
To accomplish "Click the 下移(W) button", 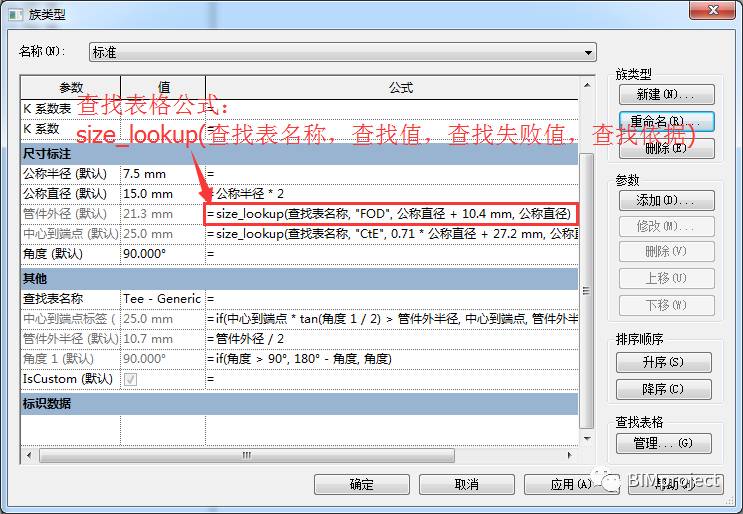I will 666,305.
